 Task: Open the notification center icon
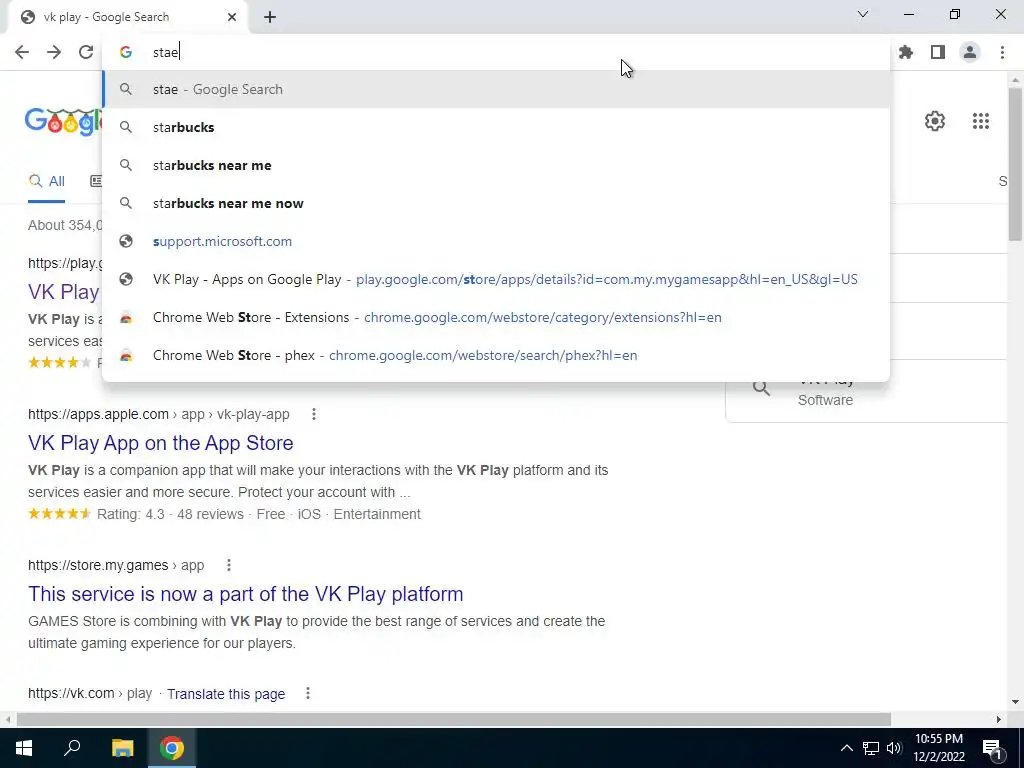[991, 748]
